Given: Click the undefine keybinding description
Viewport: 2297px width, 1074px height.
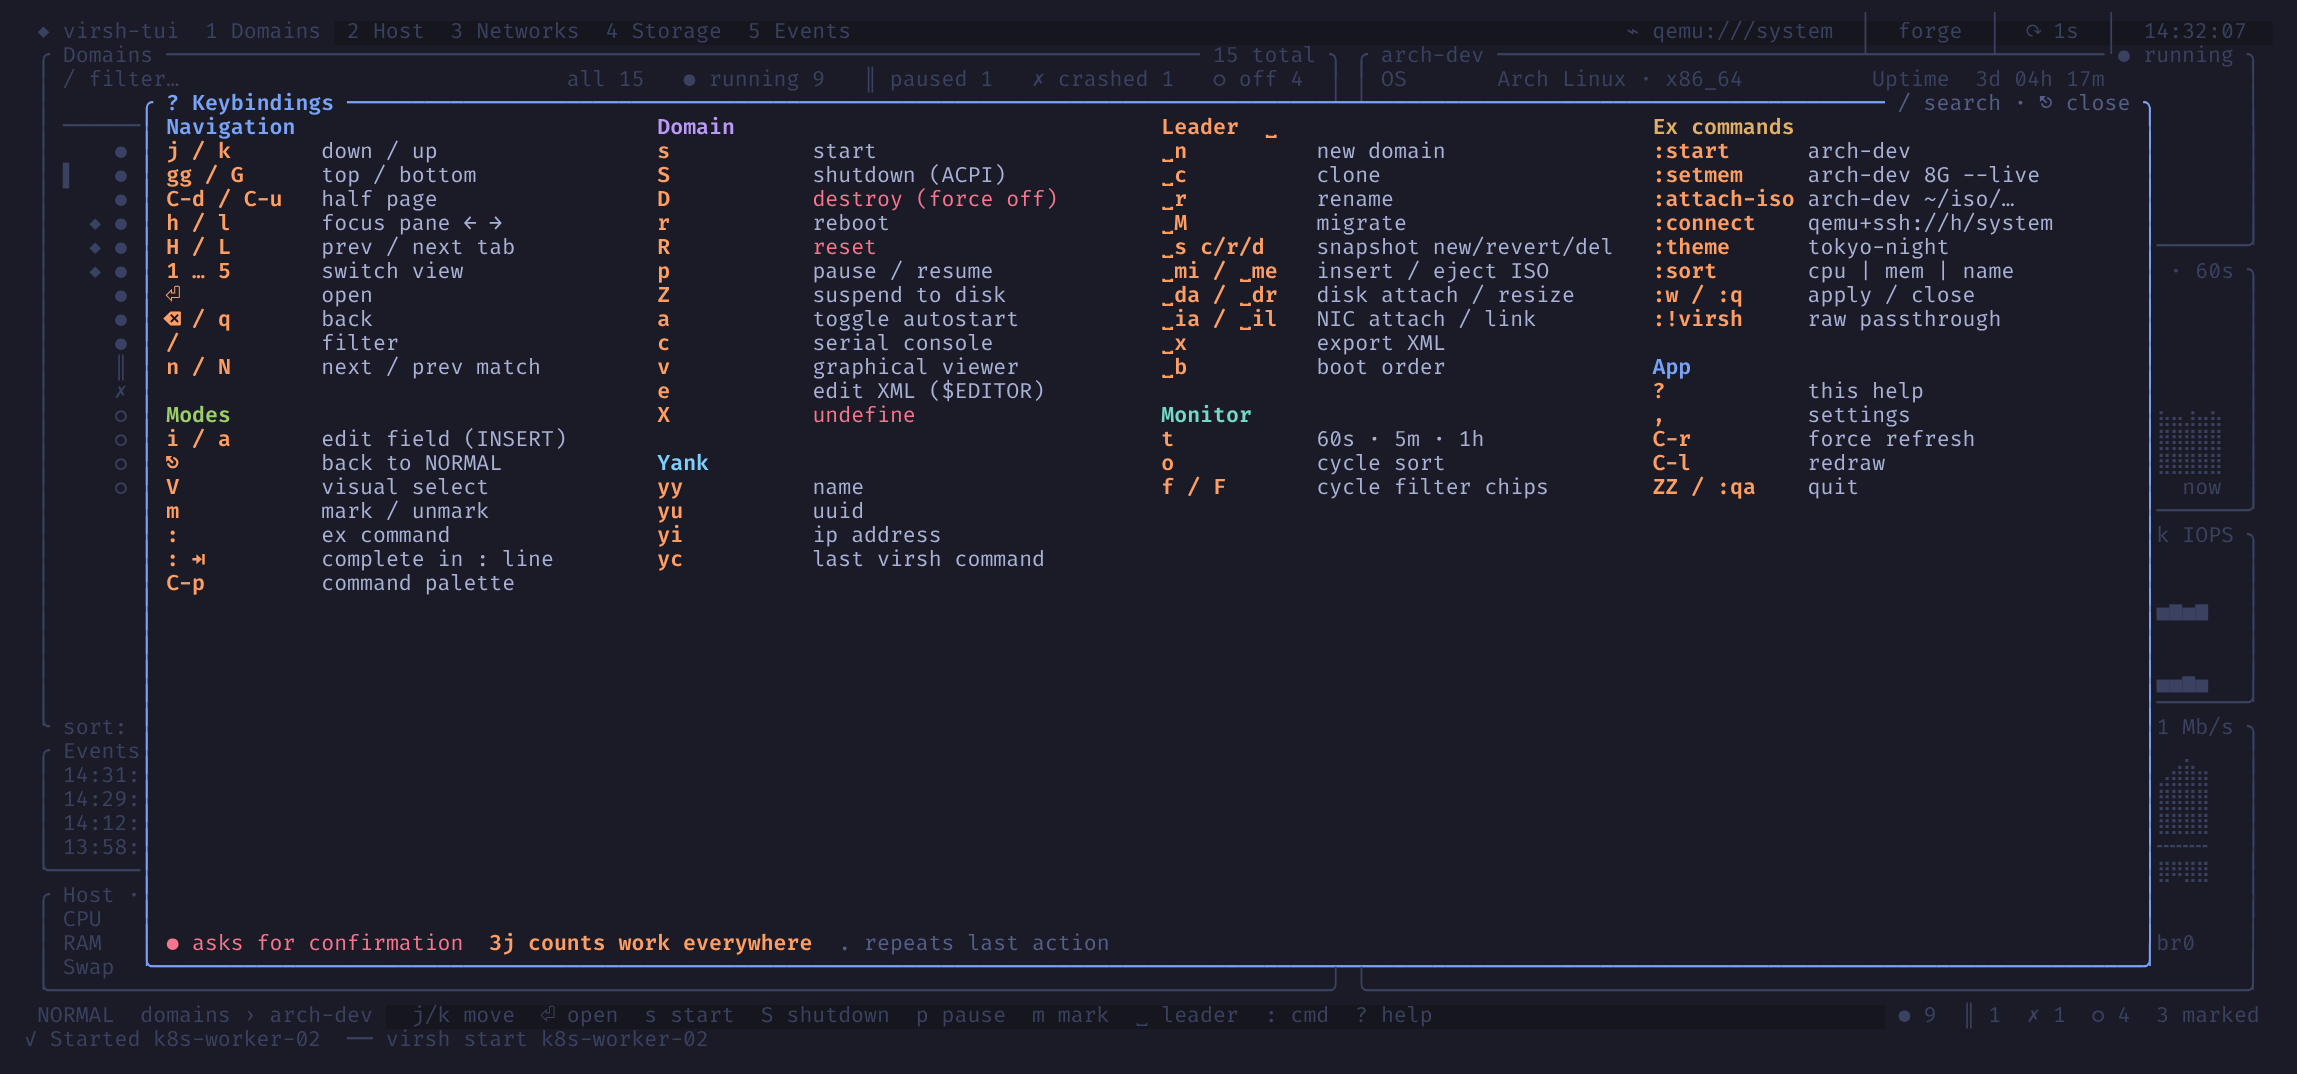Looking at the screenshot, I should [x=864, y=415].
